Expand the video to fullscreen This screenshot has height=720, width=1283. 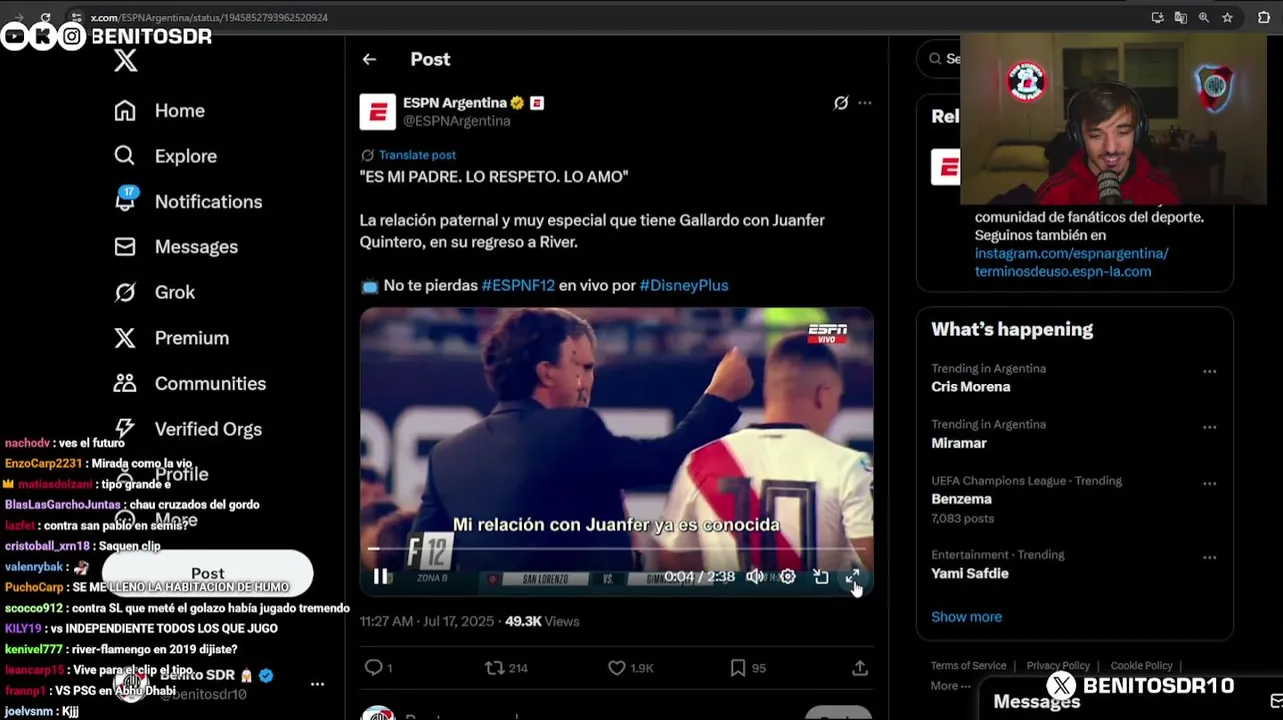click(853, 576)
